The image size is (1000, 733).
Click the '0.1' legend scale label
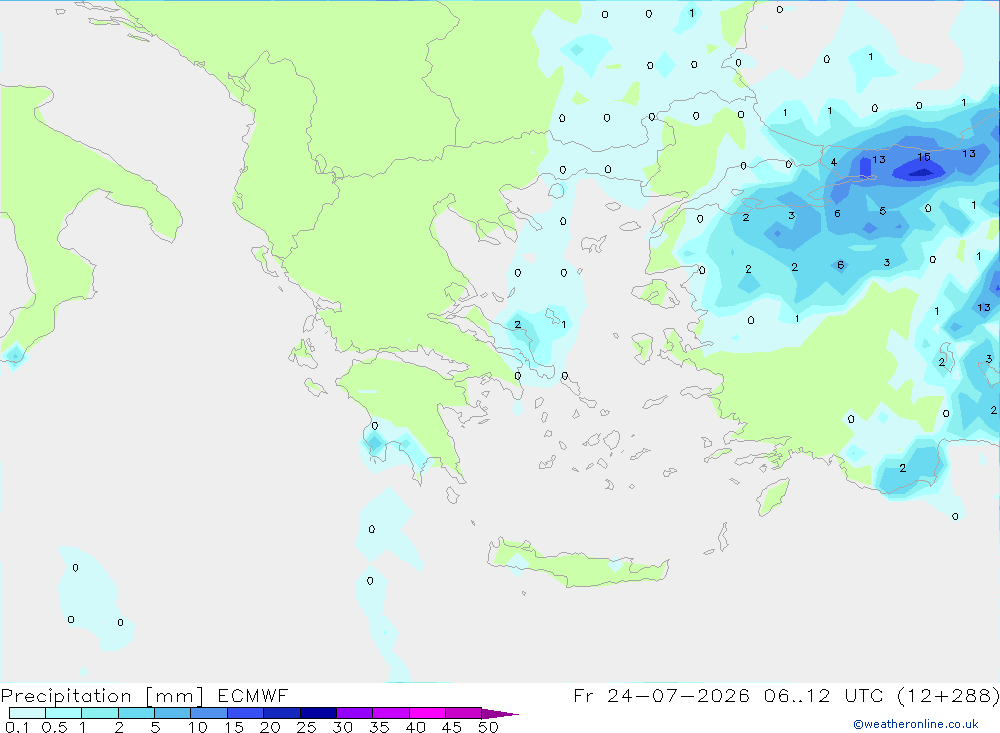point(17,727)
